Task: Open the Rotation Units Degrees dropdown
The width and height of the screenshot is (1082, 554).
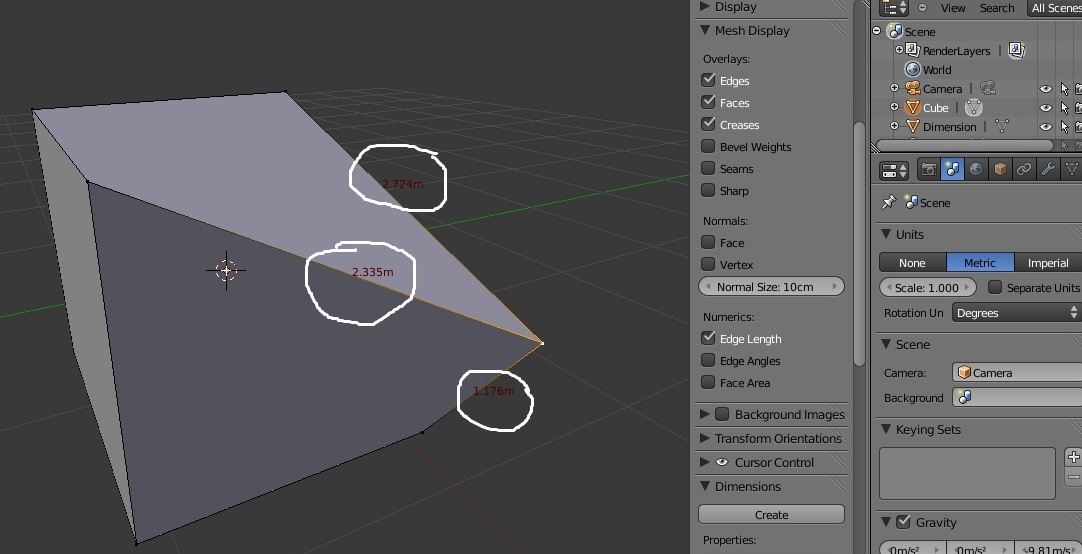Action: [1016, 313]
